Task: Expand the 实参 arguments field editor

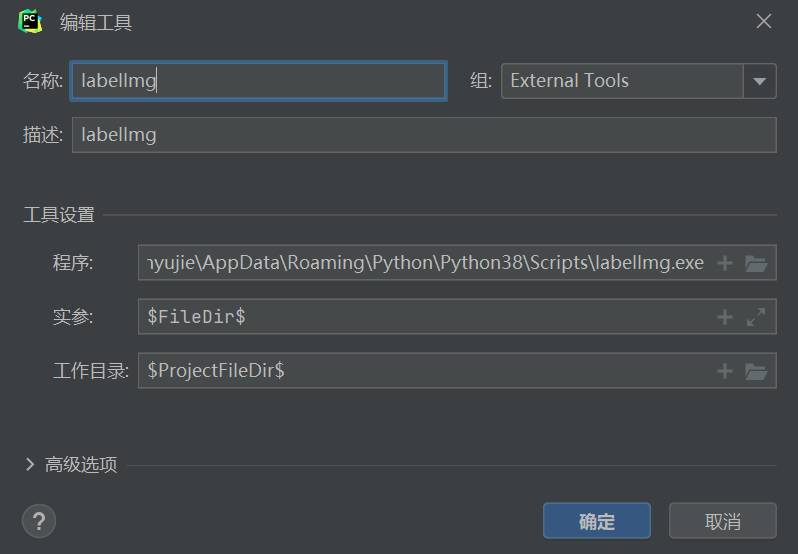Action: [x=756, y=317]
